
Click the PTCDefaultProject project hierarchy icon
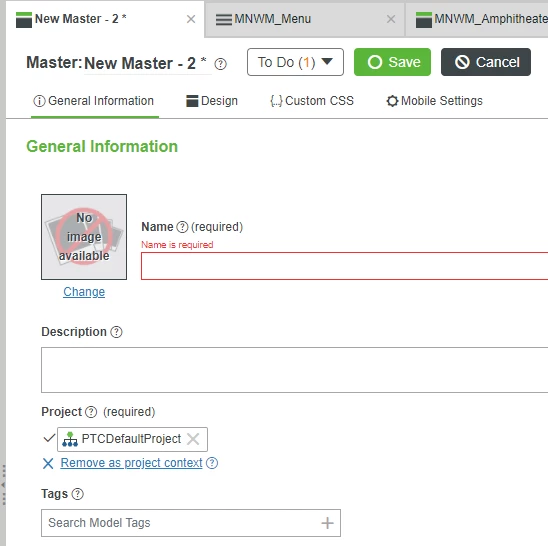(x=70, y=439)
